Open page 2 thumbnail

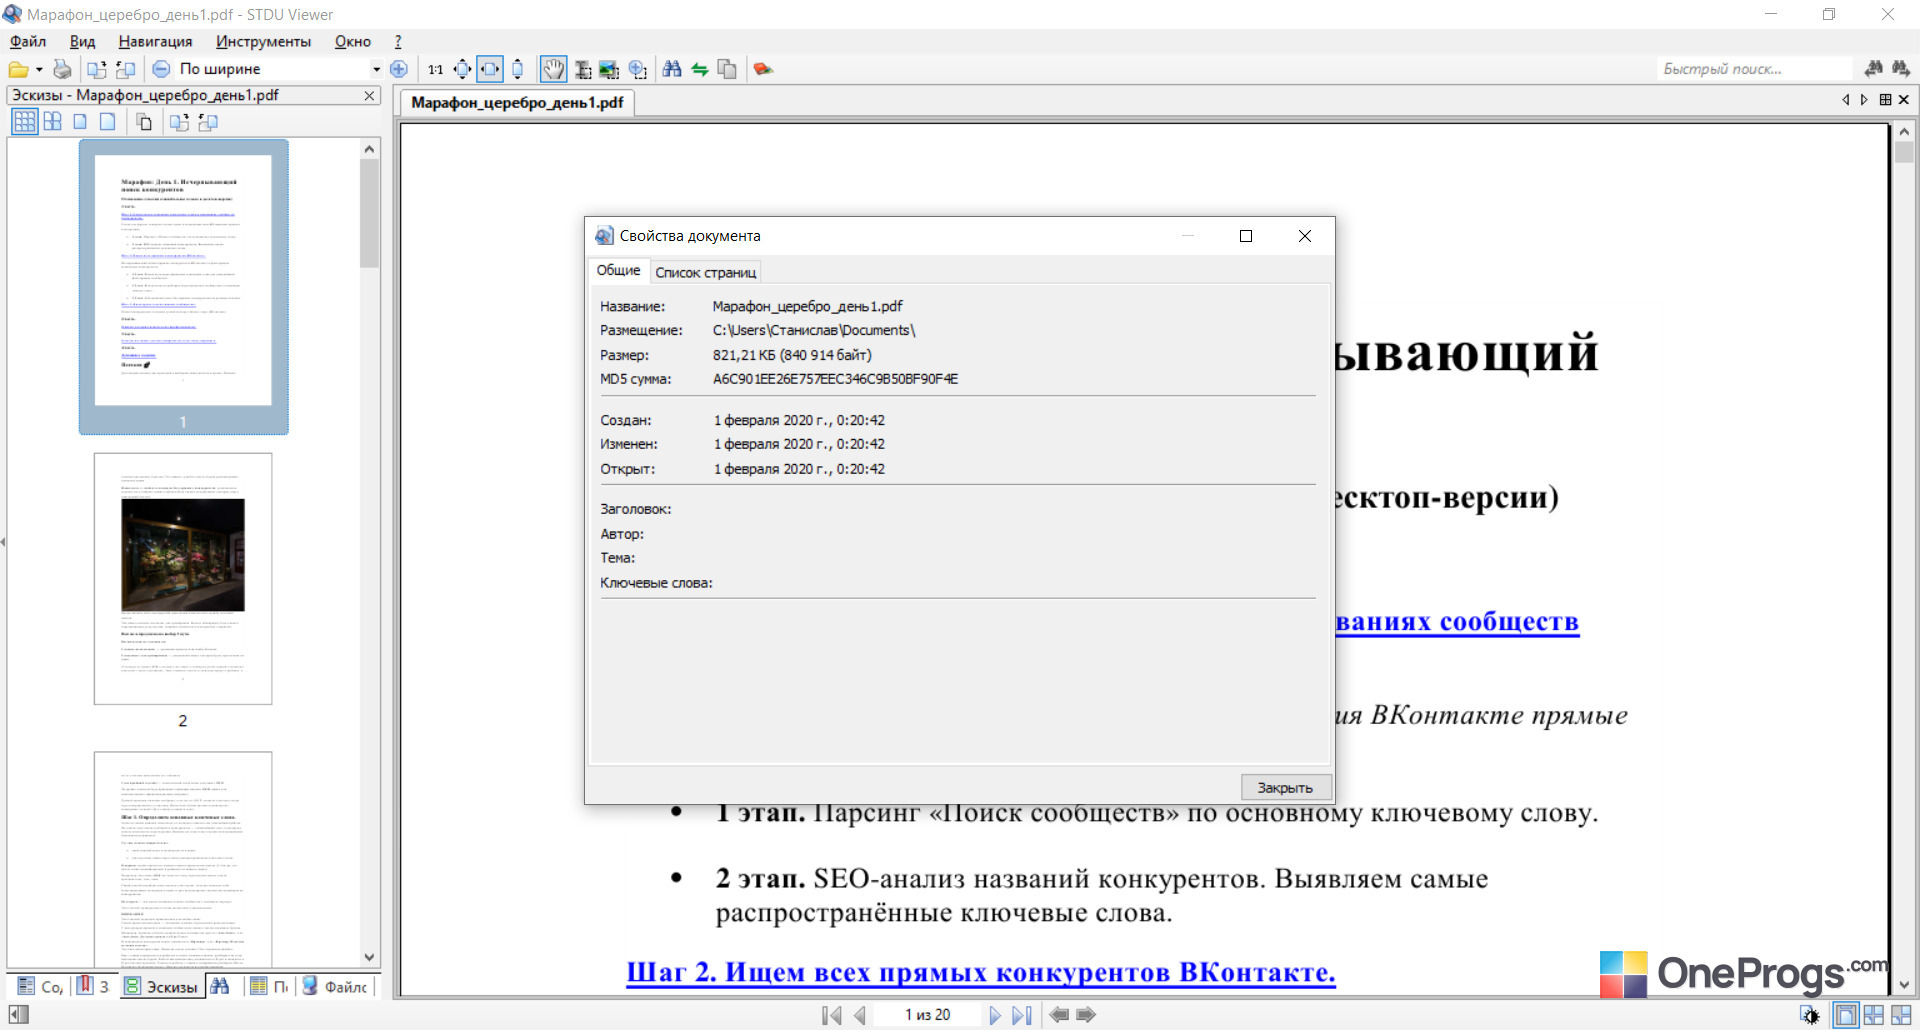coord(183,578)
